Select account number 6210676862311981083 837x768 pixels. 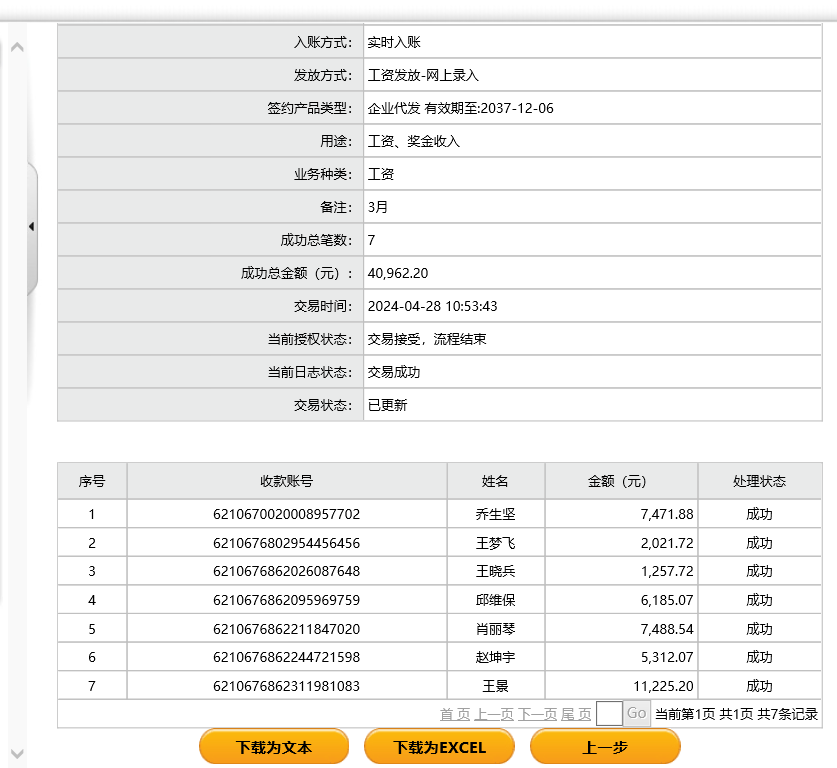pyautogui.click(x=287, y=686)
